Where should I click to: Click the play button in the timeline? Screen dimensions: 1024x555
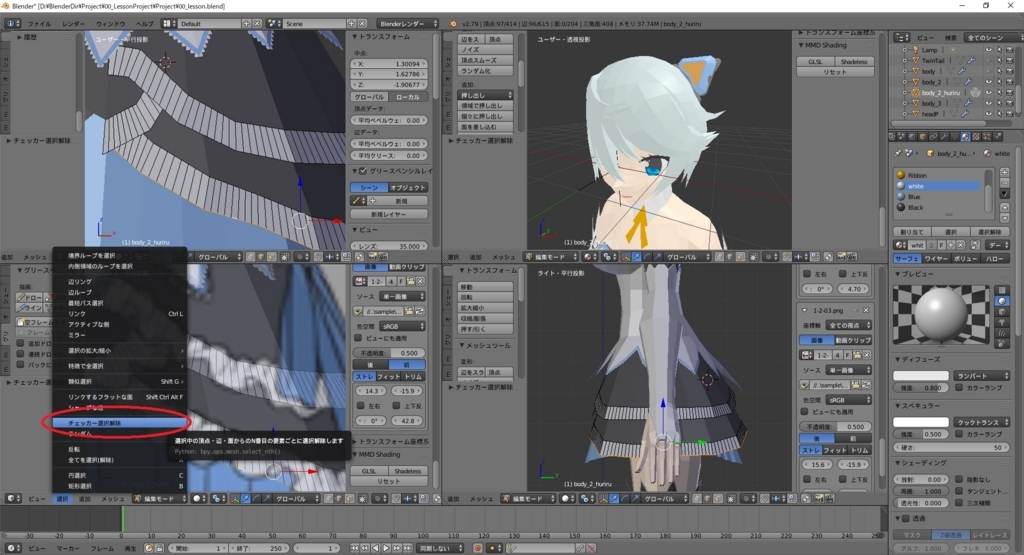pyautogui.click(x=386, y=548)
